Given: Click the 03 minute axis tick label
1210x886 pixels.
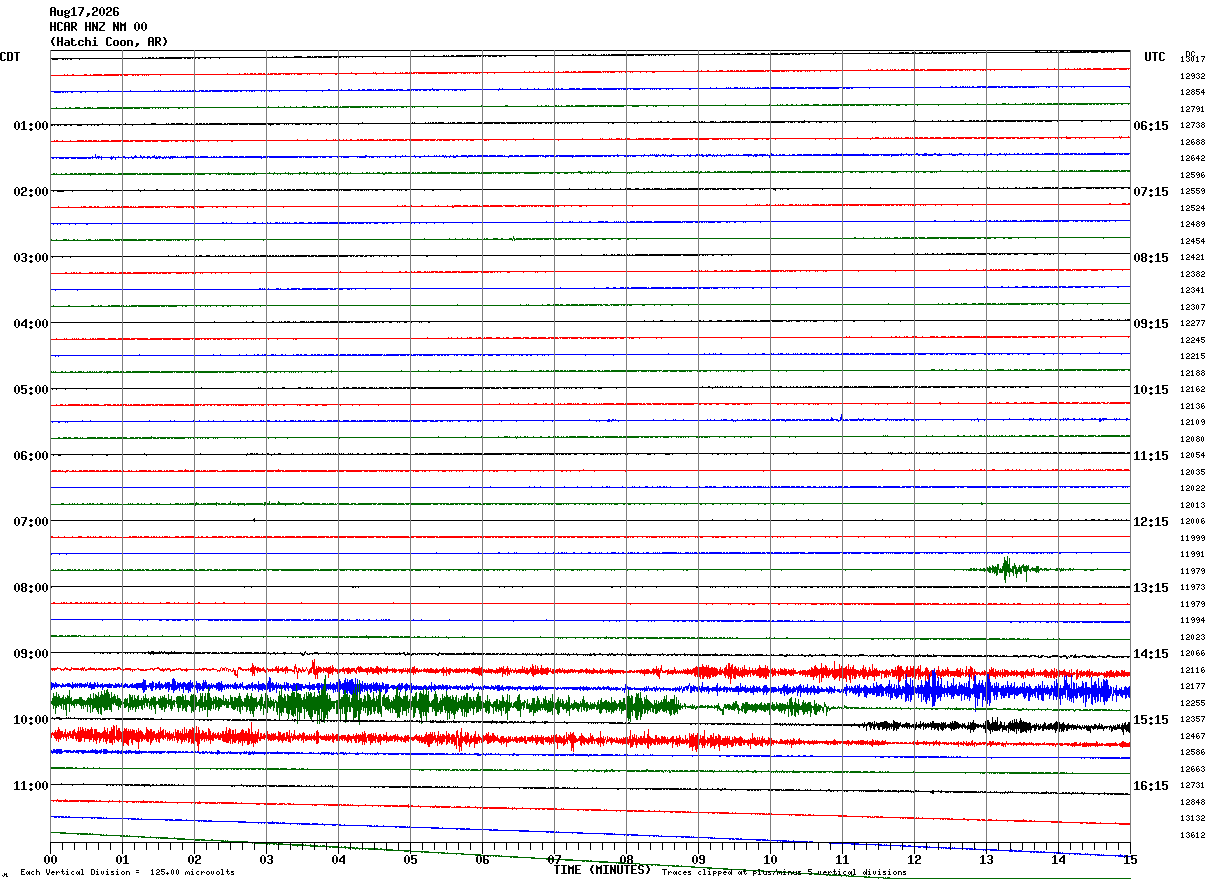Looking at the screenshot, I should coord(266,860).
